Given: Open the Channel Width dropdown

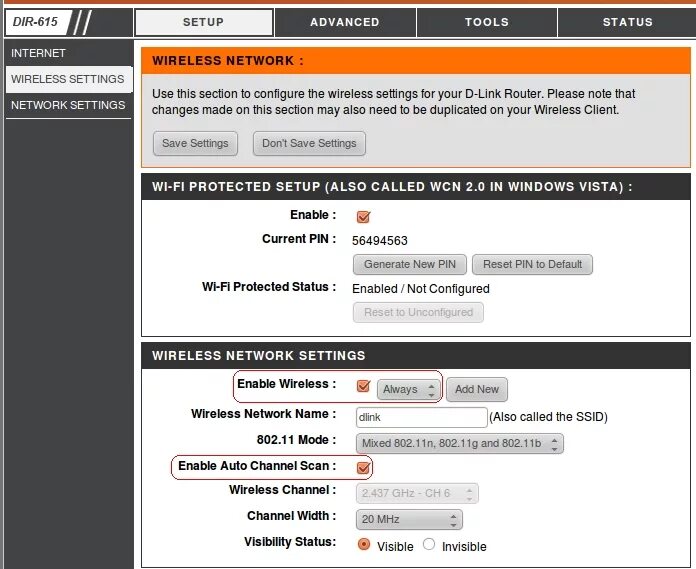Looking at the screenshot, I should pyautogui.click(x=409, y=519).
